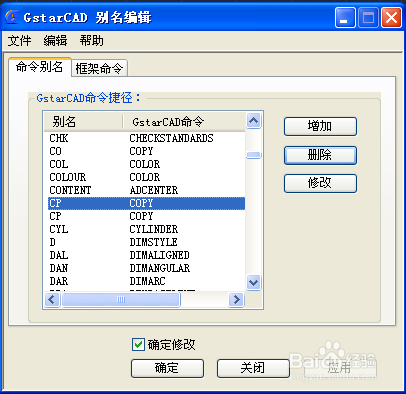Minimize the 别名编辑 window
The height and width of the screenshot is (394, 406).
click(x=345, y=17)
